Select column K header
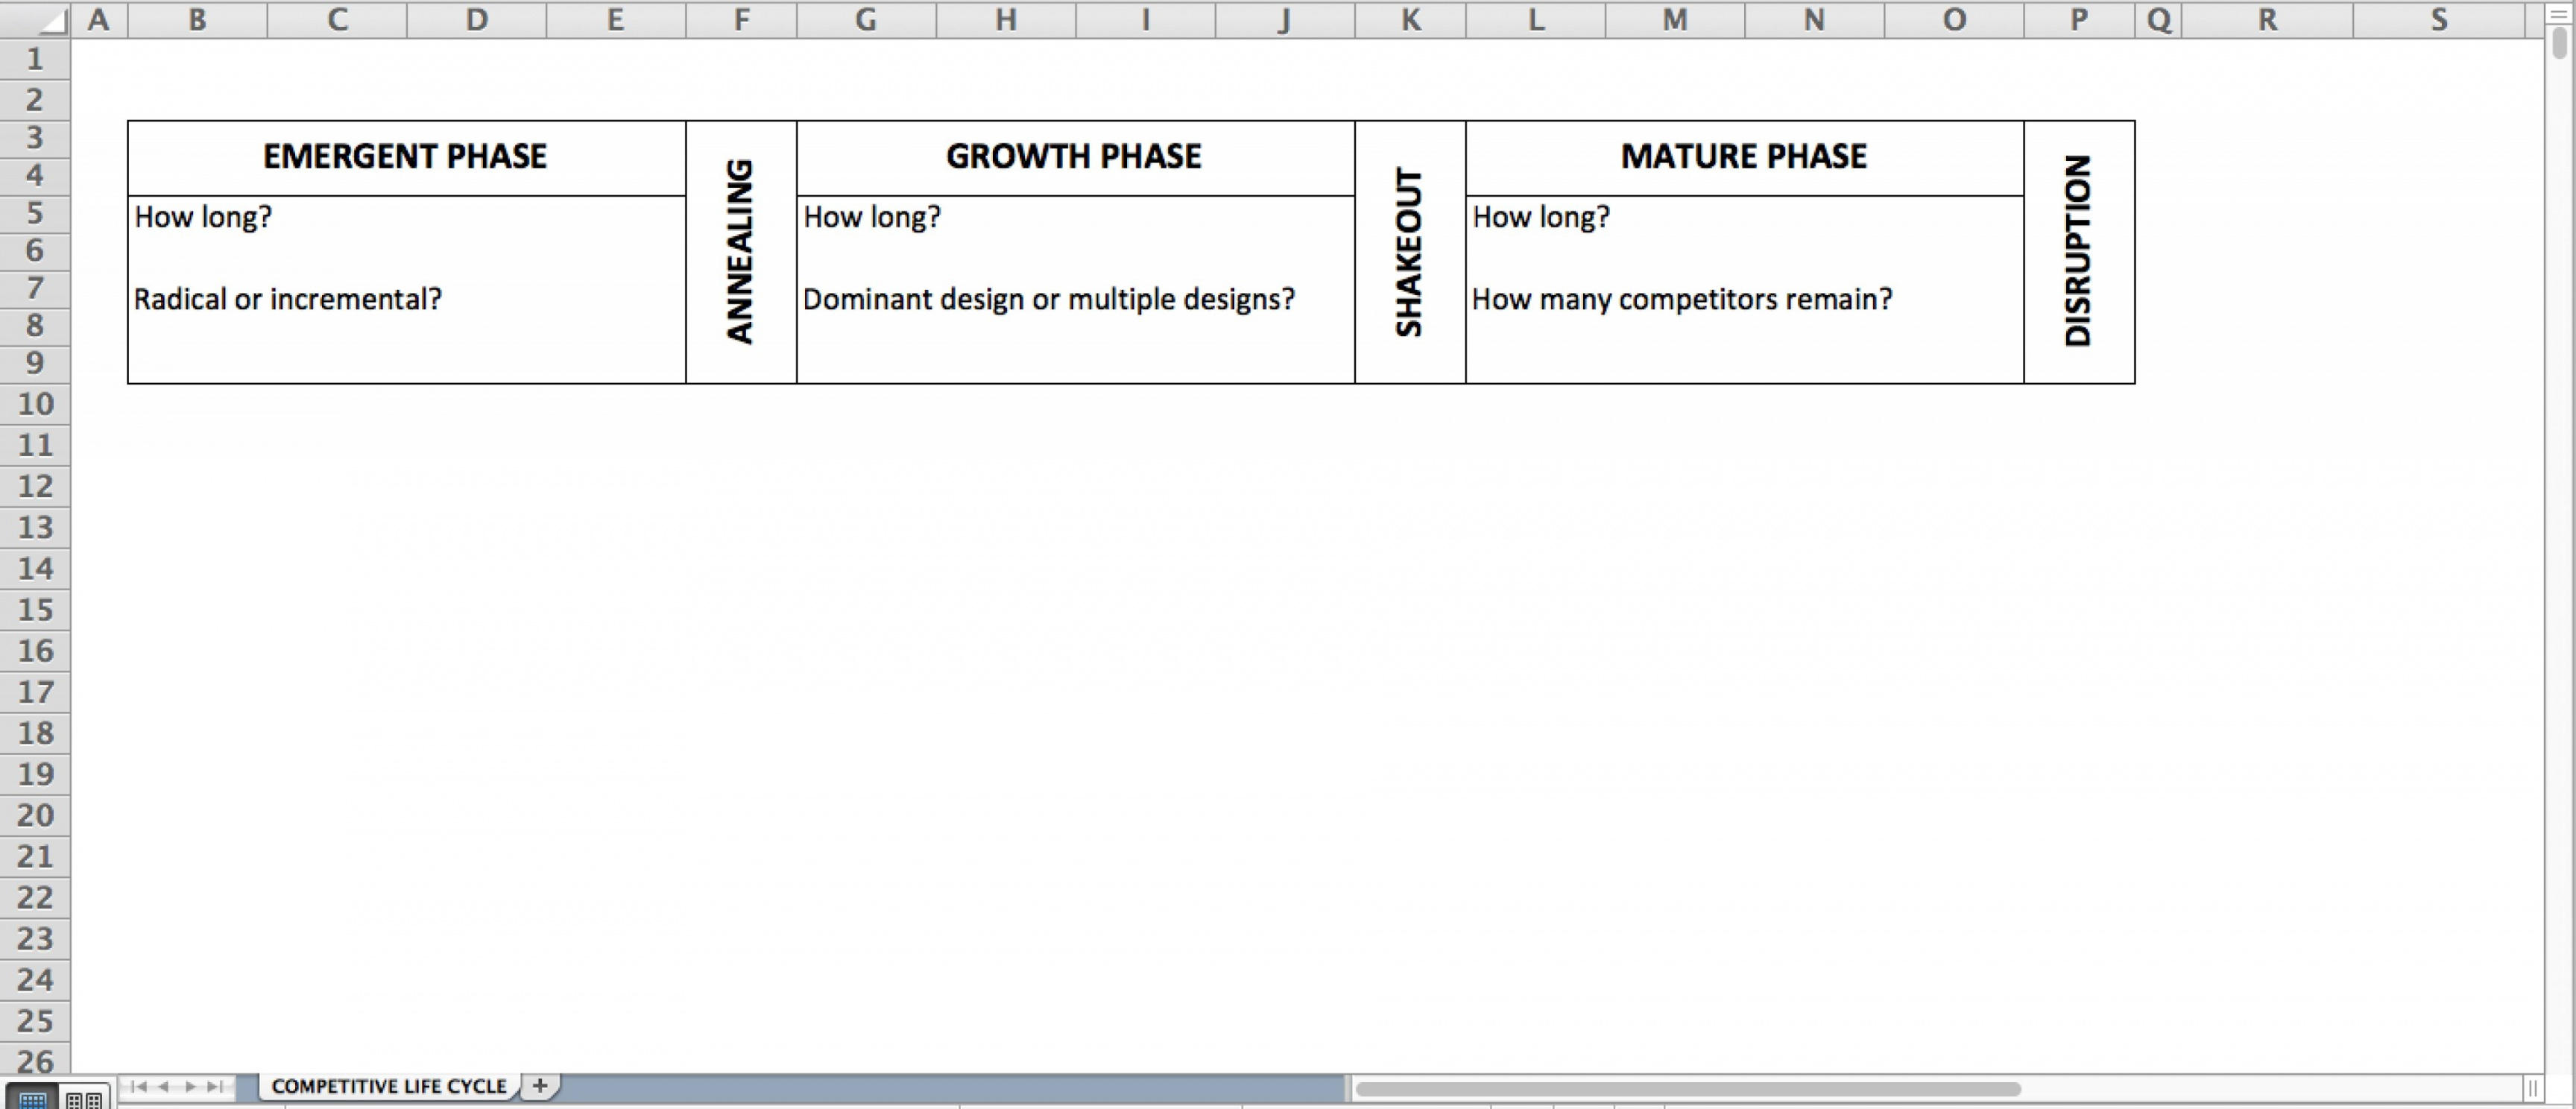The image size is (2576, 1109). pos(1410,19)
